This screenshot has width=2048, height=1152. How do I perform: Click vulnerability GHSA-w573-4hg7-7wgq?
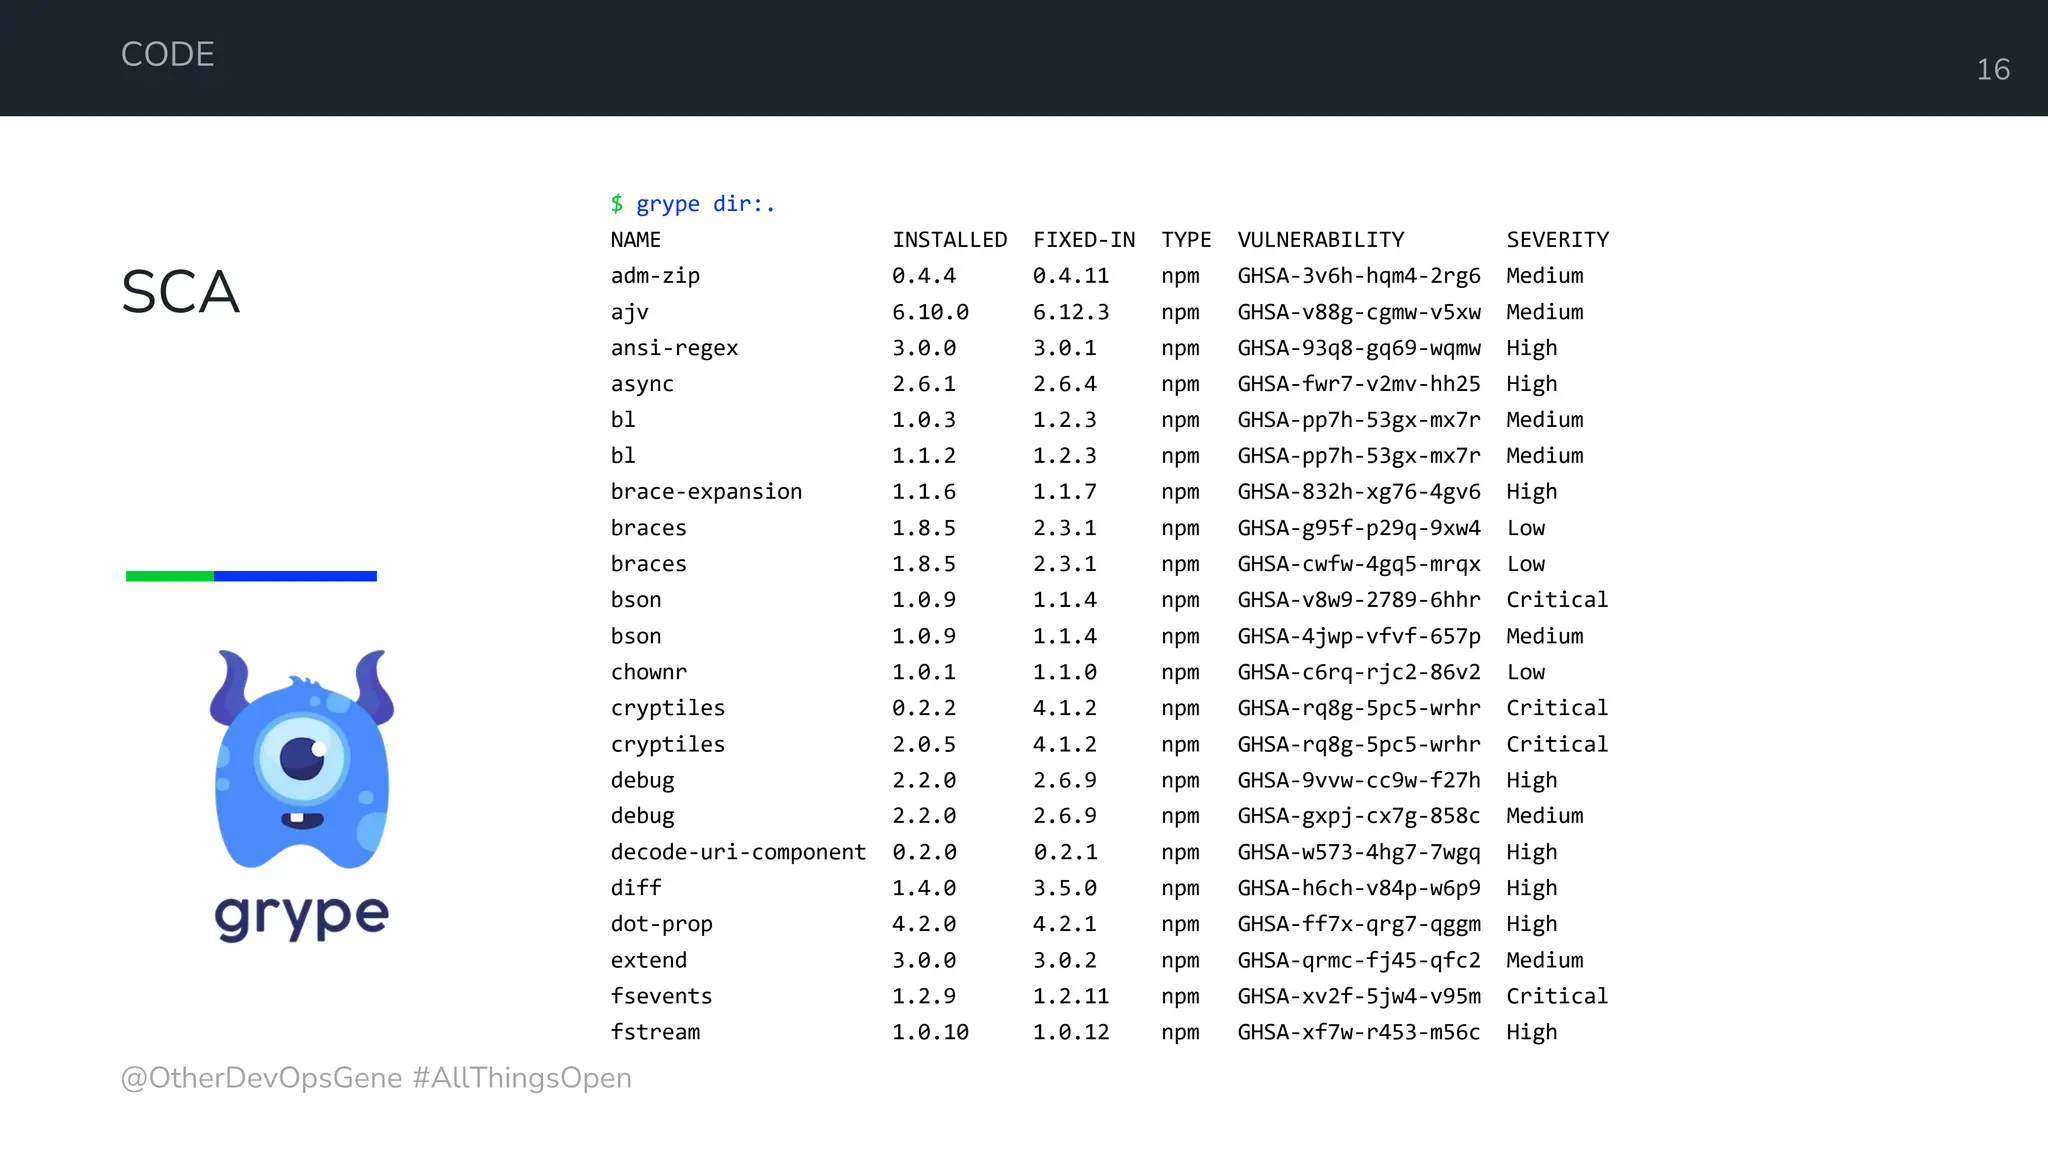pyautogui.click(x=1359, y=852)
